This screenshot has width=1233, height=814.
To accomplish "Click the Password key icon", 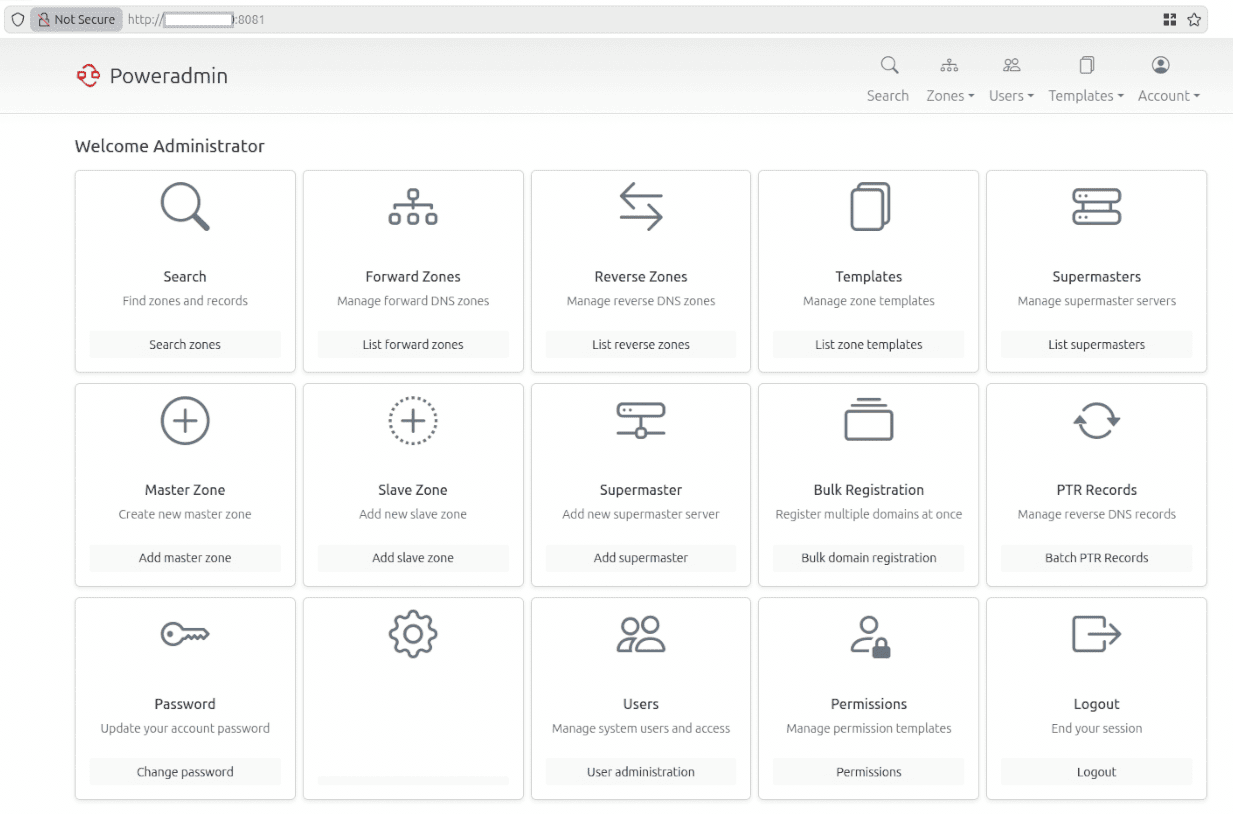I will pos(185,634).
